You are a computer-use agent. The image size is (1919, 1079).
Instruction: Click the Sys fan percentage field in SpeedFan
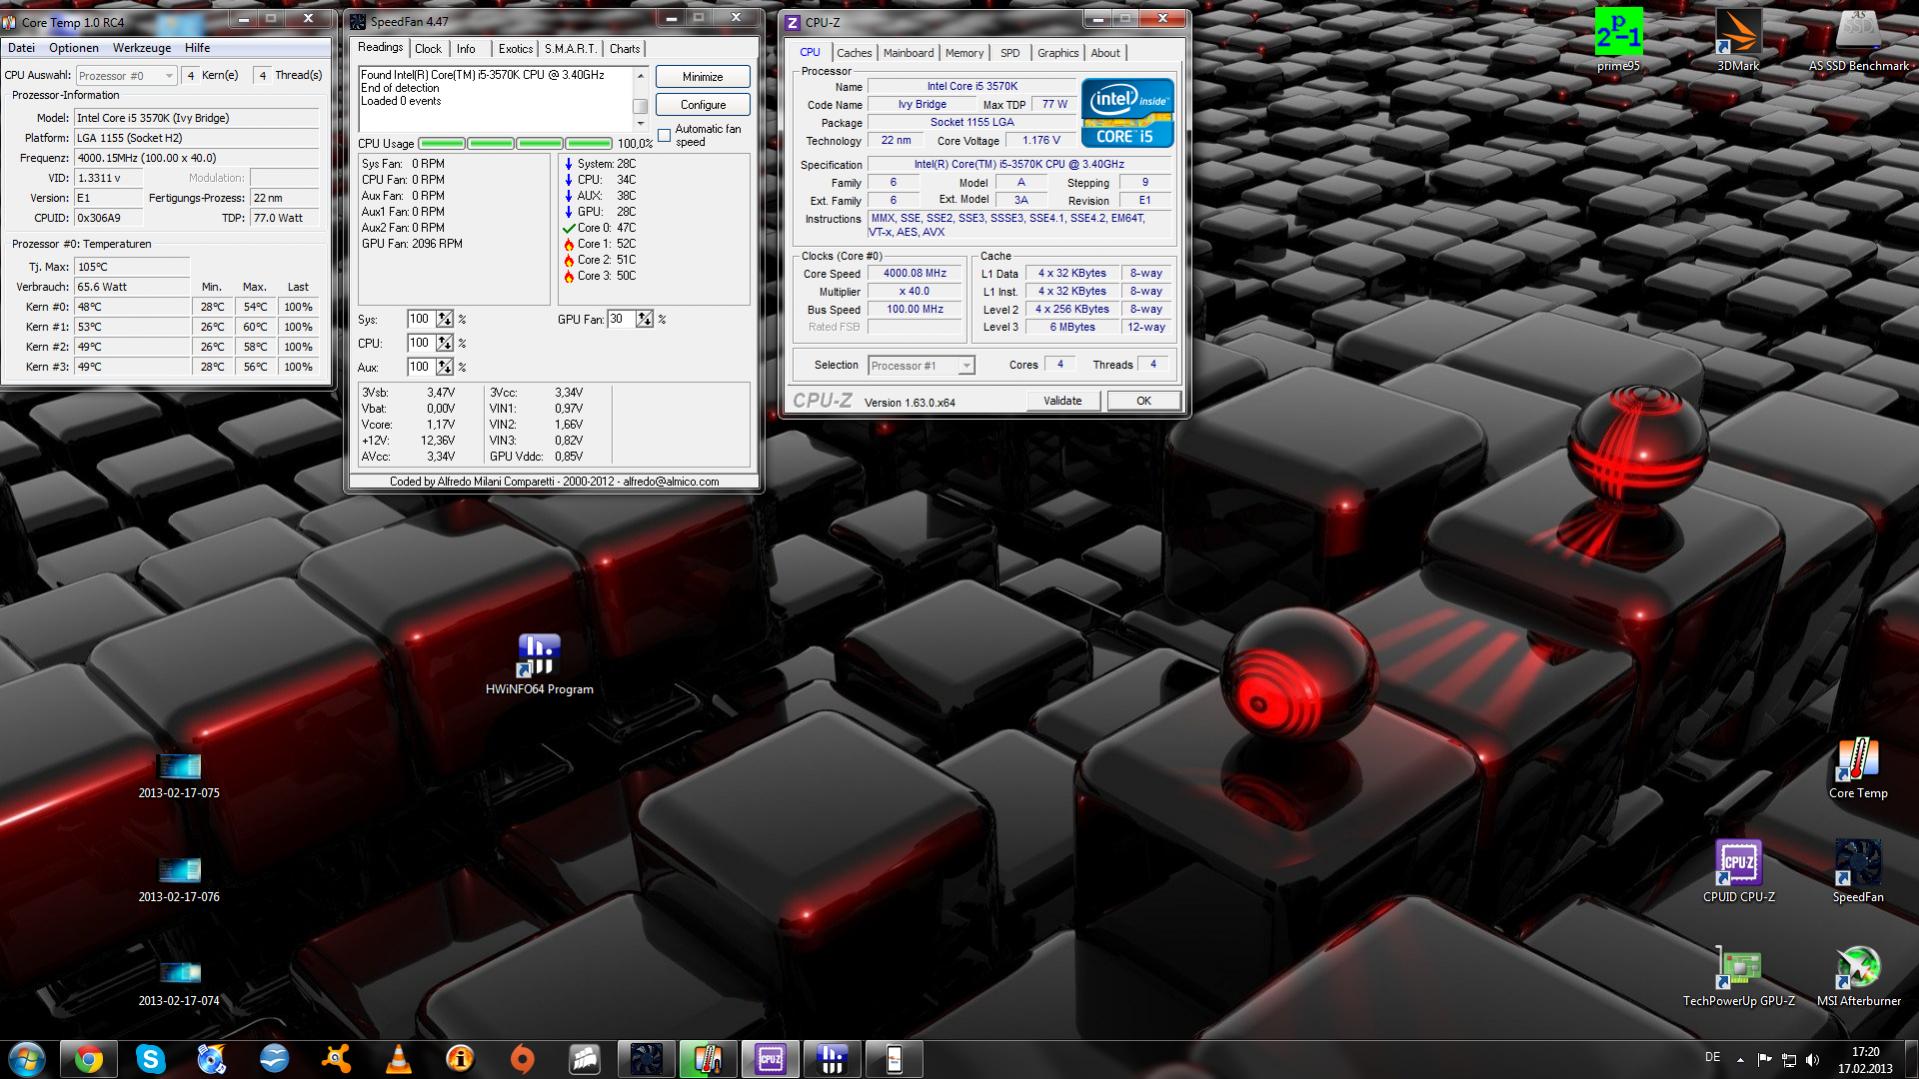(x=421, y=319)
